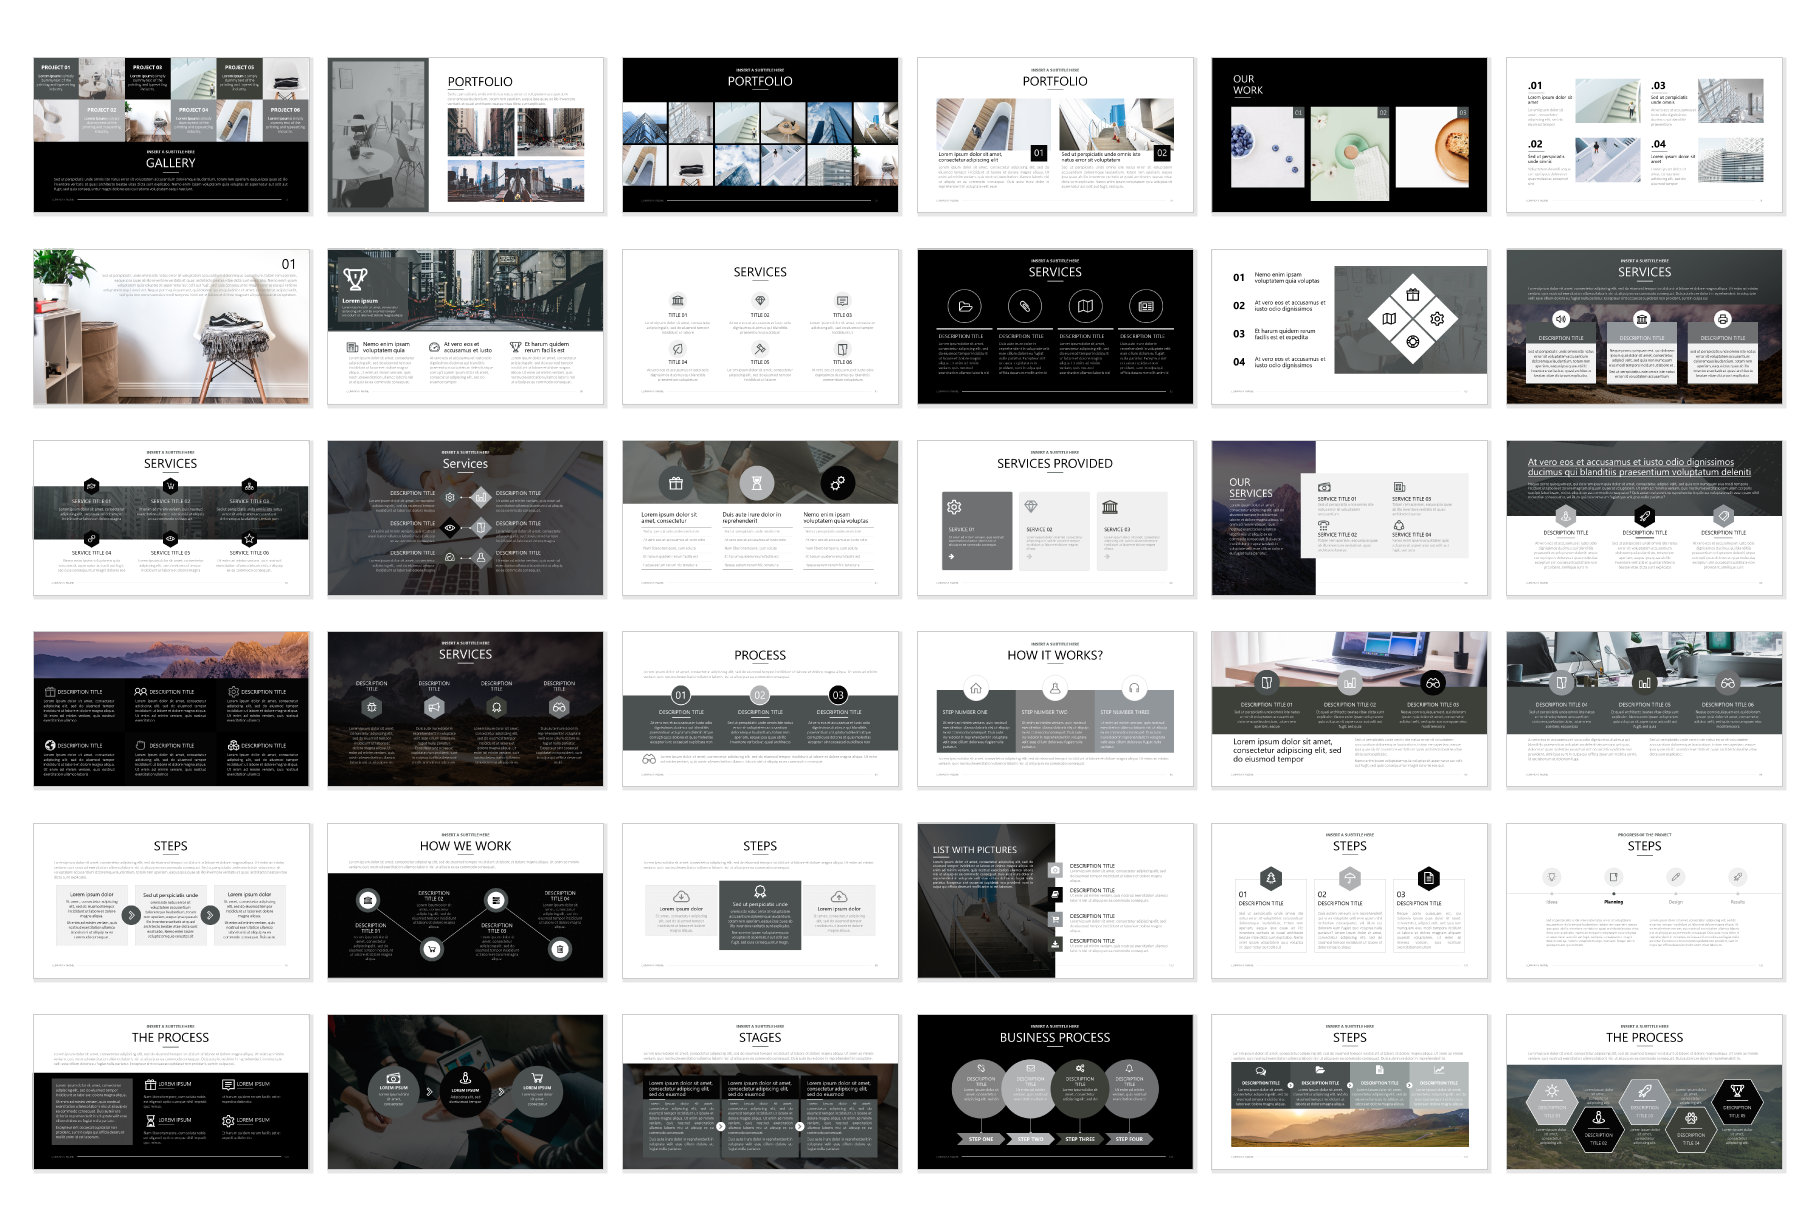
Task: Select the Step Four arrow on Business Process
Action: pyautogui.click(x=1129, y=1139)
